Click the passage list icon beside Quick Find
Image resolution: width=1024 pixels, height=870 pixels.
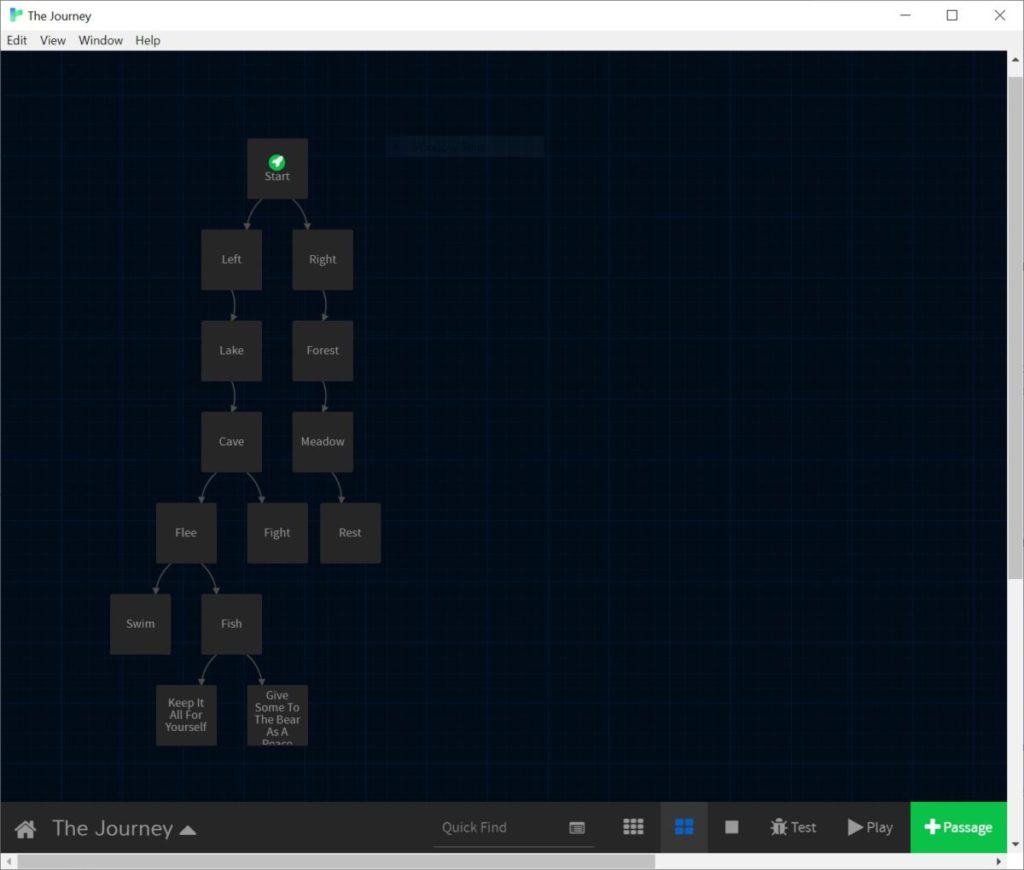[x=577, y=828]
